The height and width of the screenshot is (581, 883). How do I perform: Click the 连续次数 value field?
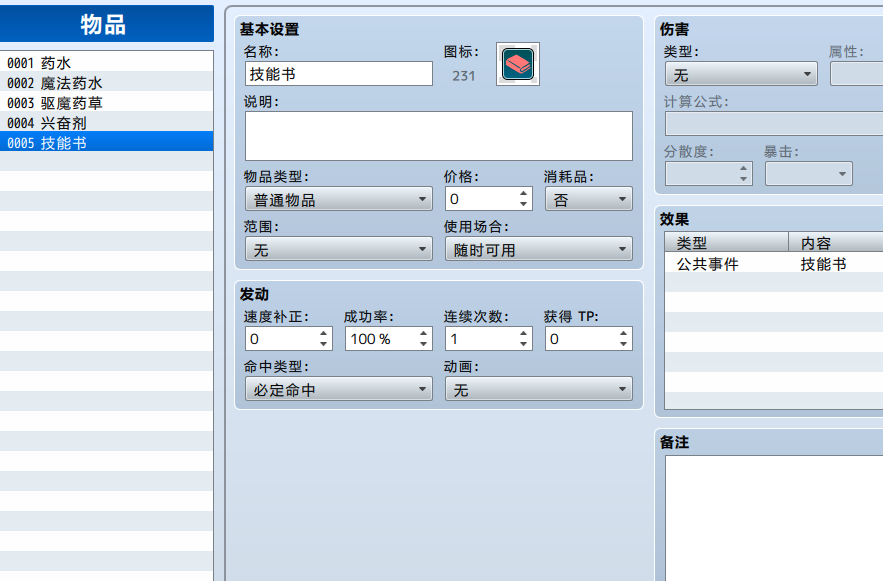[x=480, y=339]
